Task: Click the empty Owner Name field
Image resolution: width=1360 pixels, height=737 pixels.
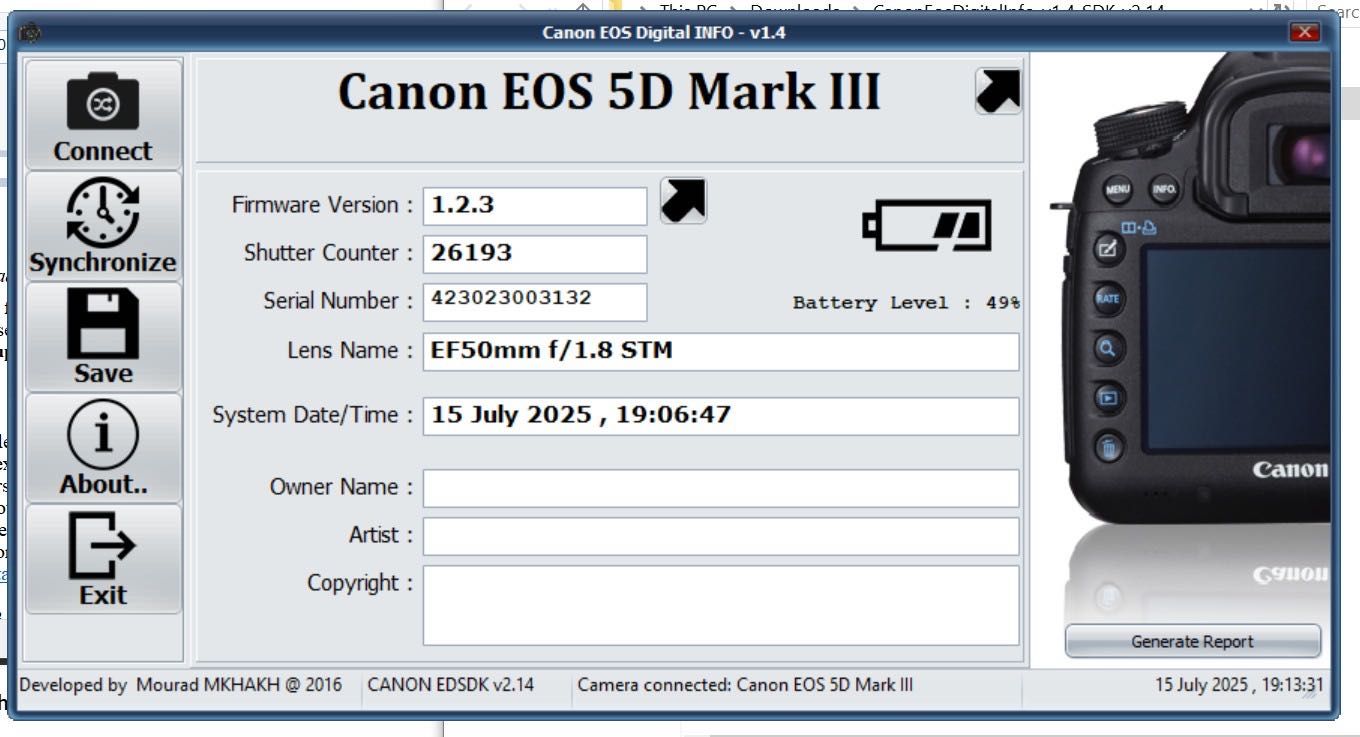Action: pyautogui.click(x=721, y=488)
